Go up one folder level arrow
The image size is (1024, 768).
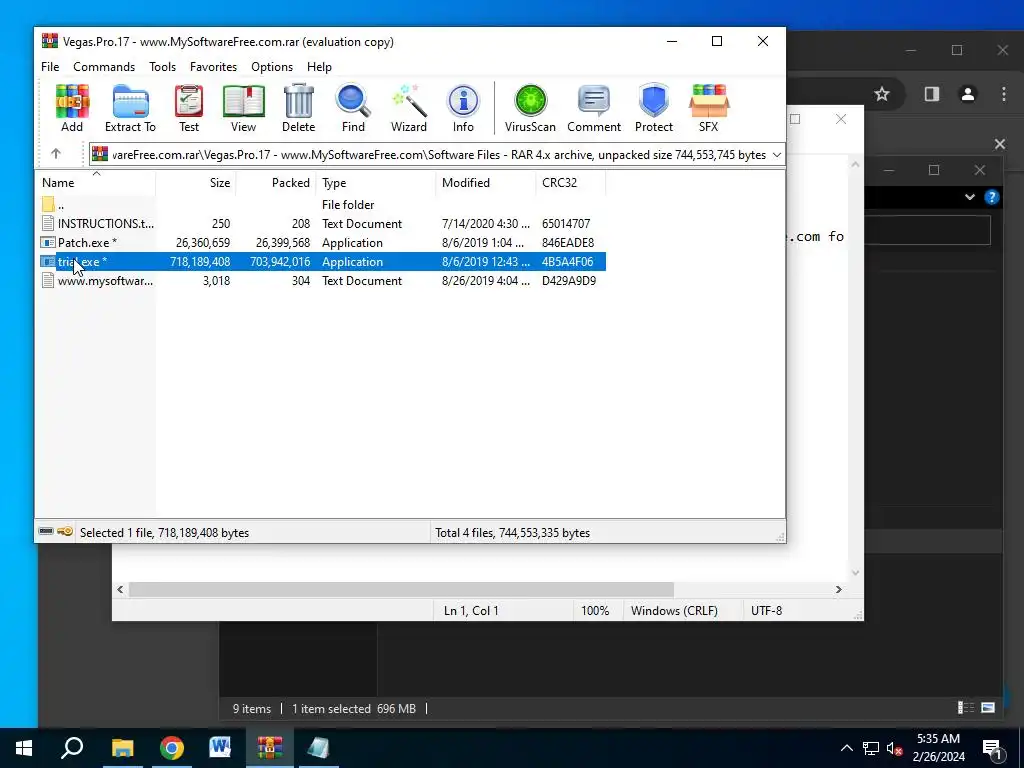(x=56, y=154)
